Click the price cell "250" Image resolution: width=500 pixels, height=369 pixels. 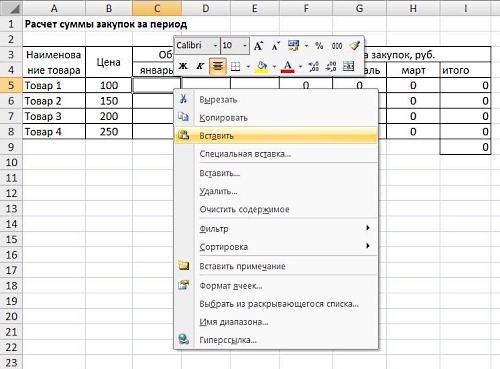(109, 131)
